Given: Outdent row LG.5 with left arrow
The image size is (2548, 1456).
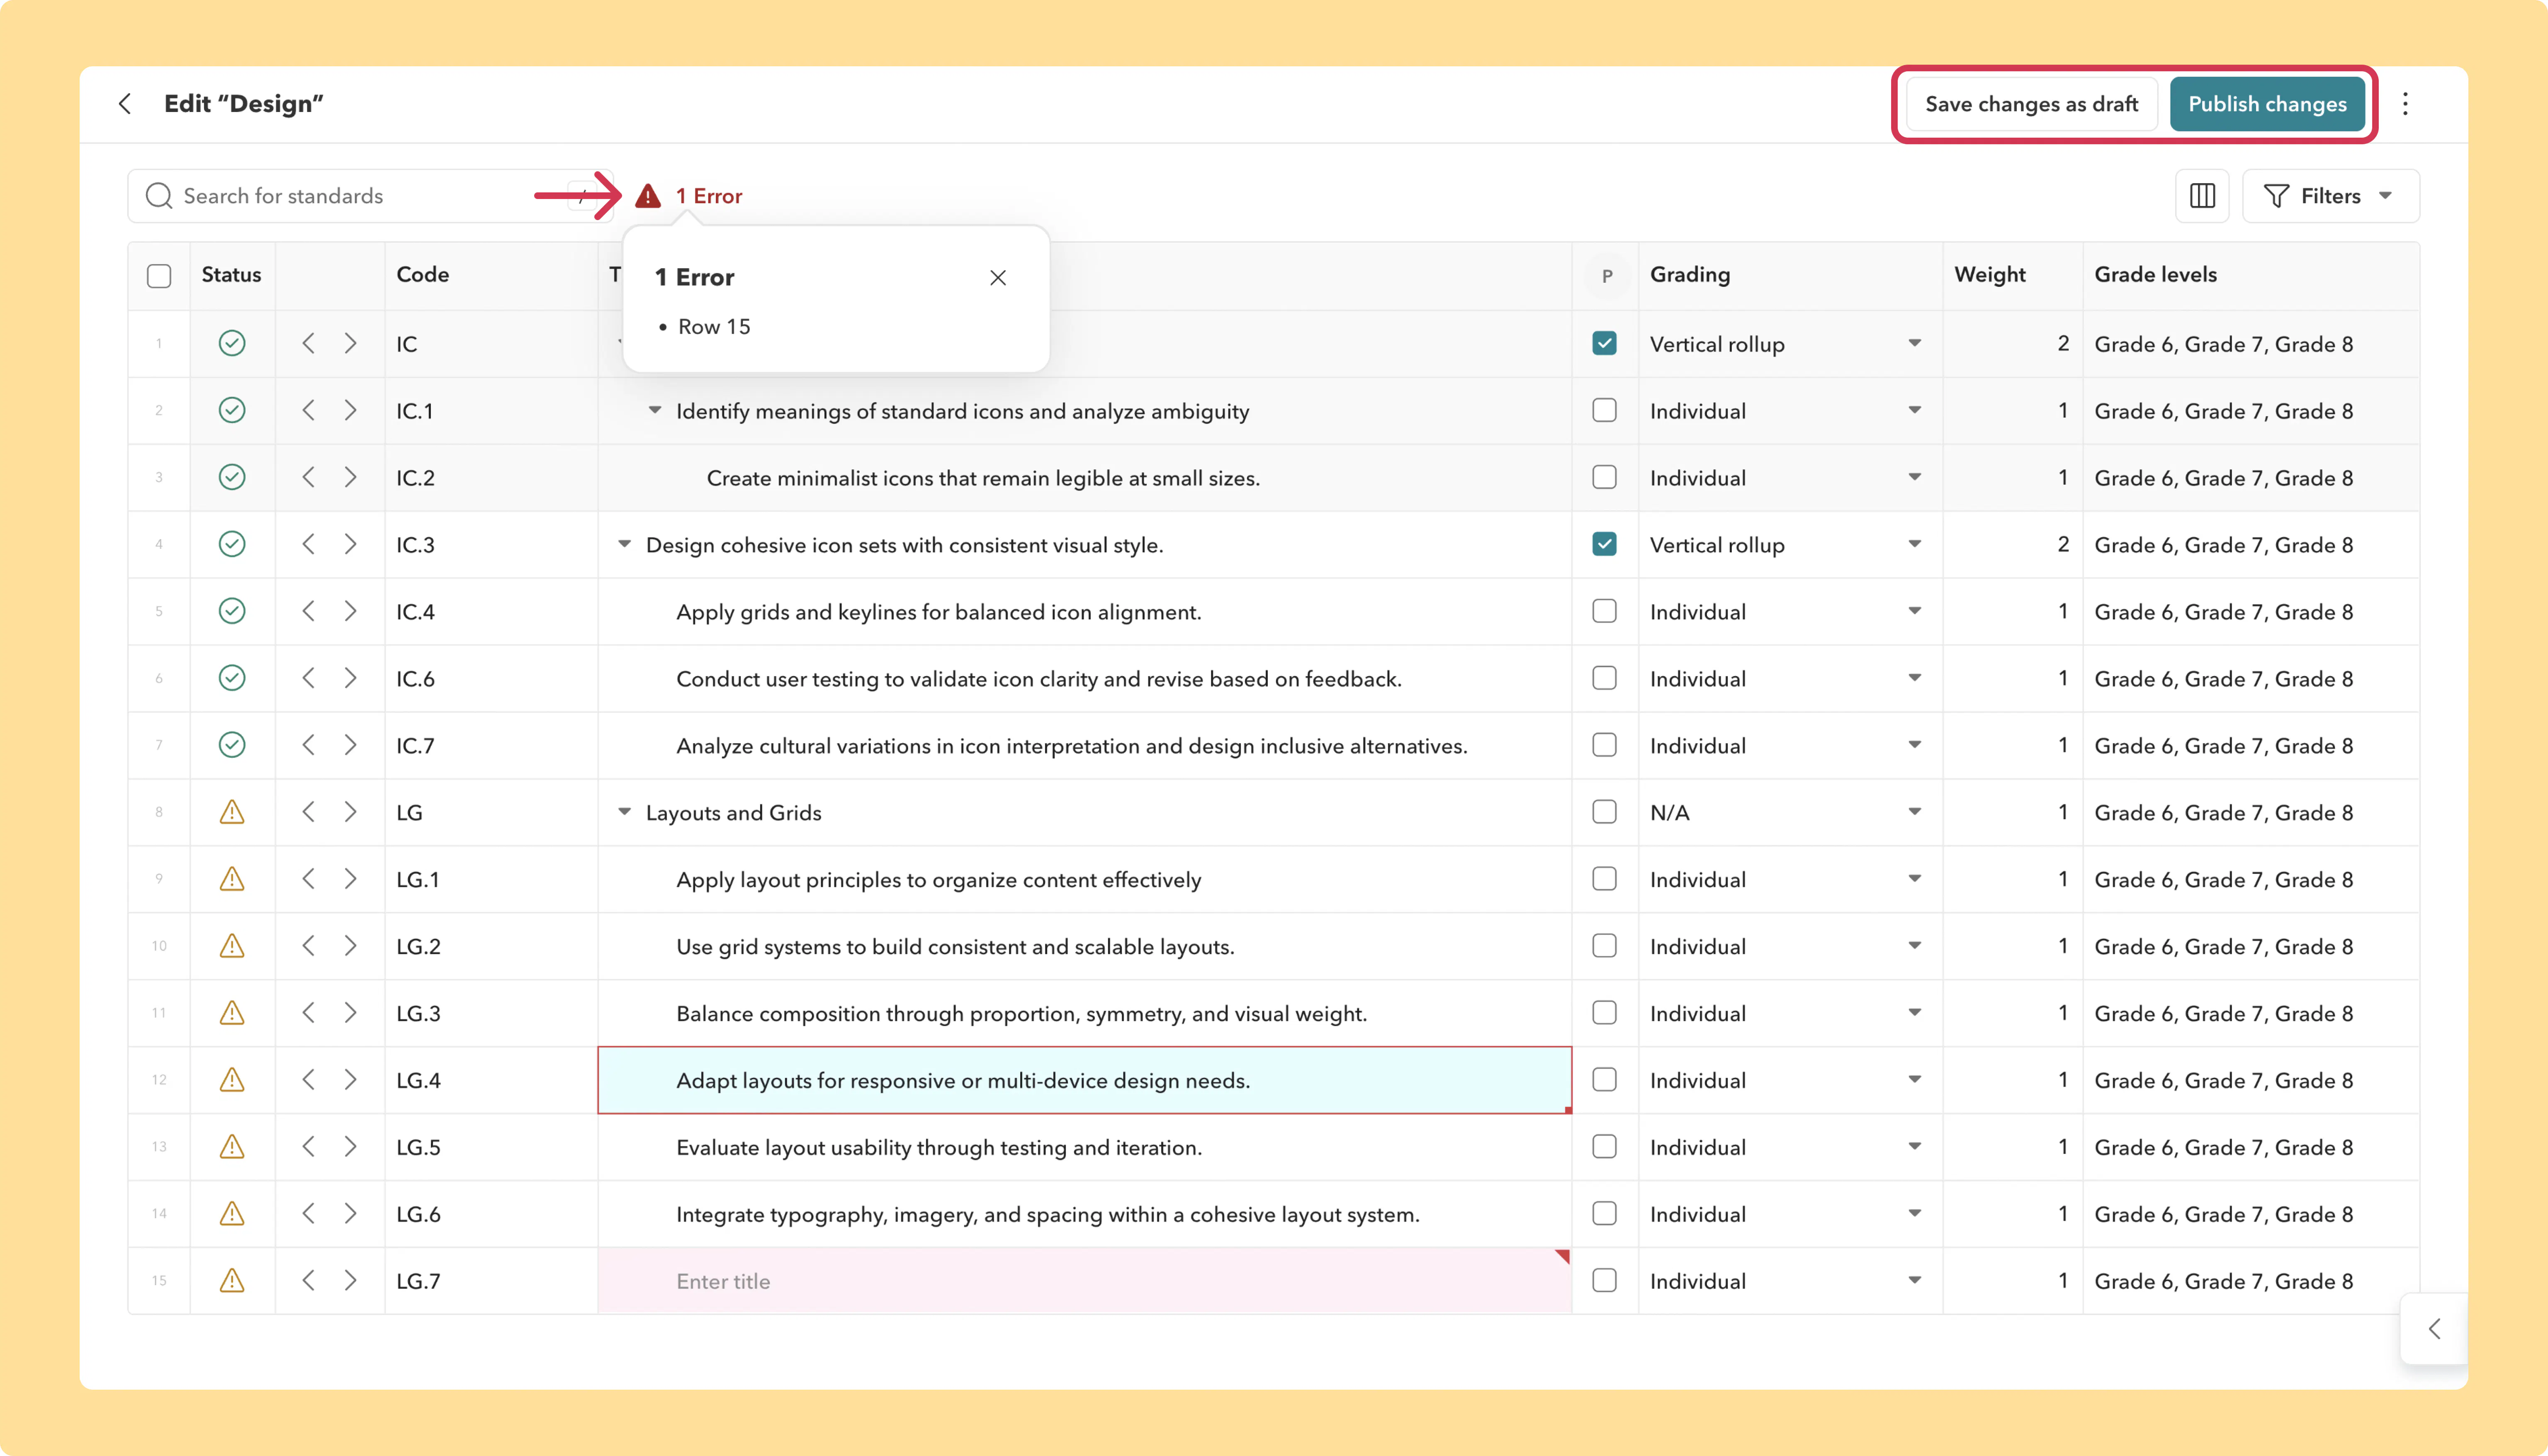Looking at the screenshot, I should (x=309, y=1147).
